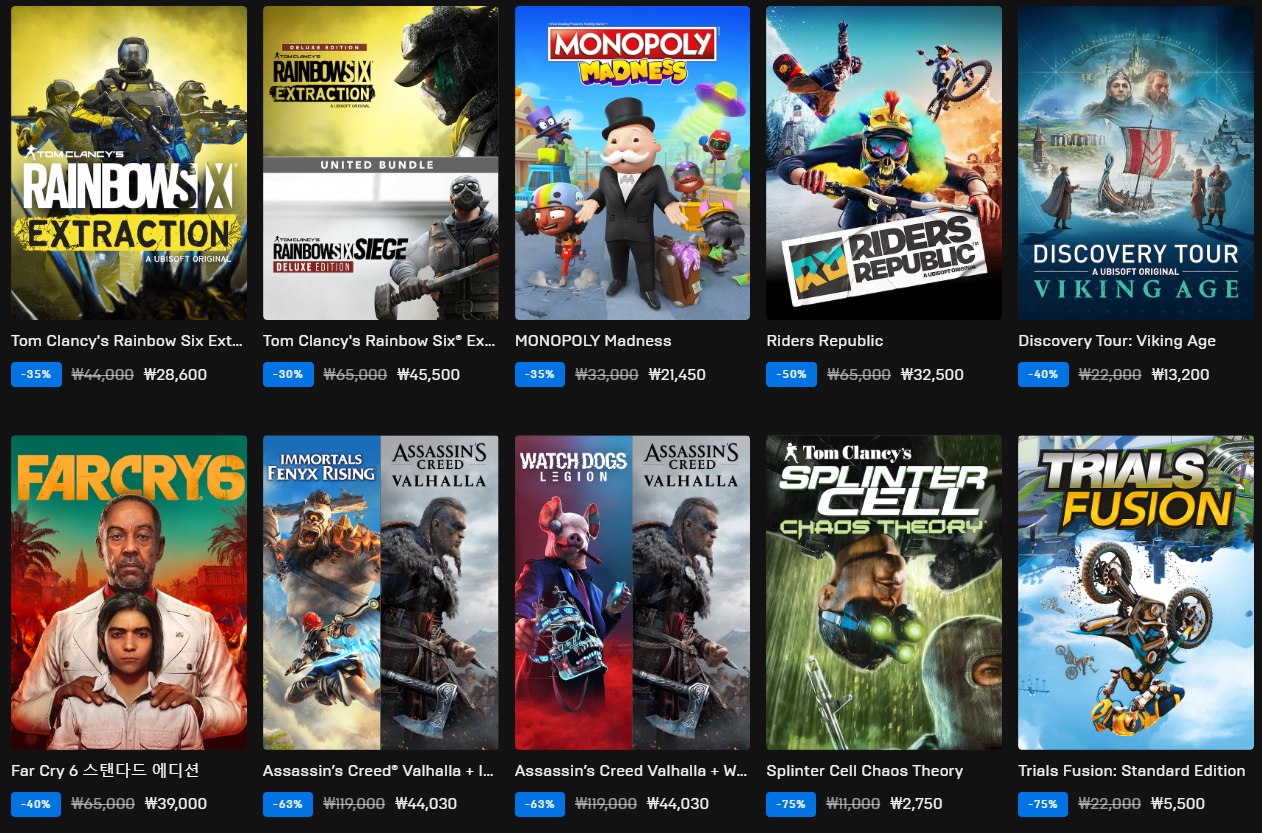1262x833 pixels.
Task: Click the -50% discount badge under Riders Republic
Action: [x=792, y=375]
